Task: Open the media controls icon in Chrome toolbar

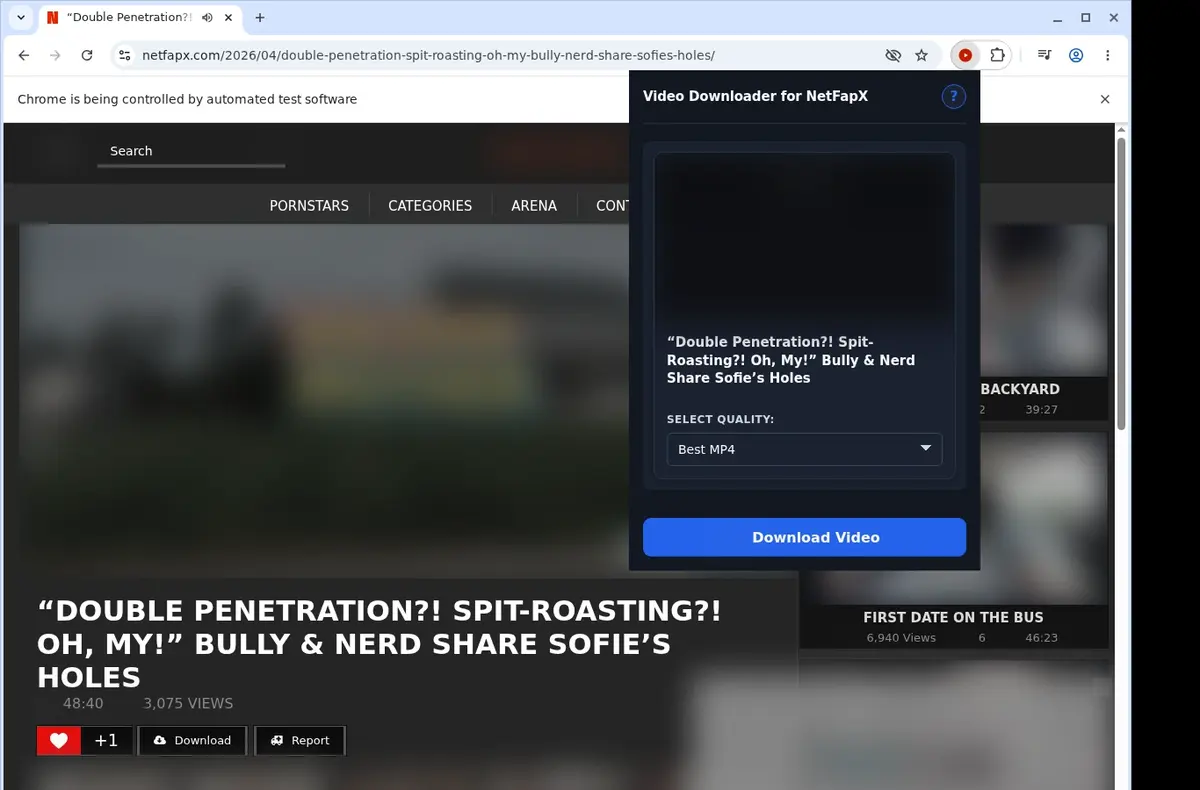Action: pos(1044,56)
